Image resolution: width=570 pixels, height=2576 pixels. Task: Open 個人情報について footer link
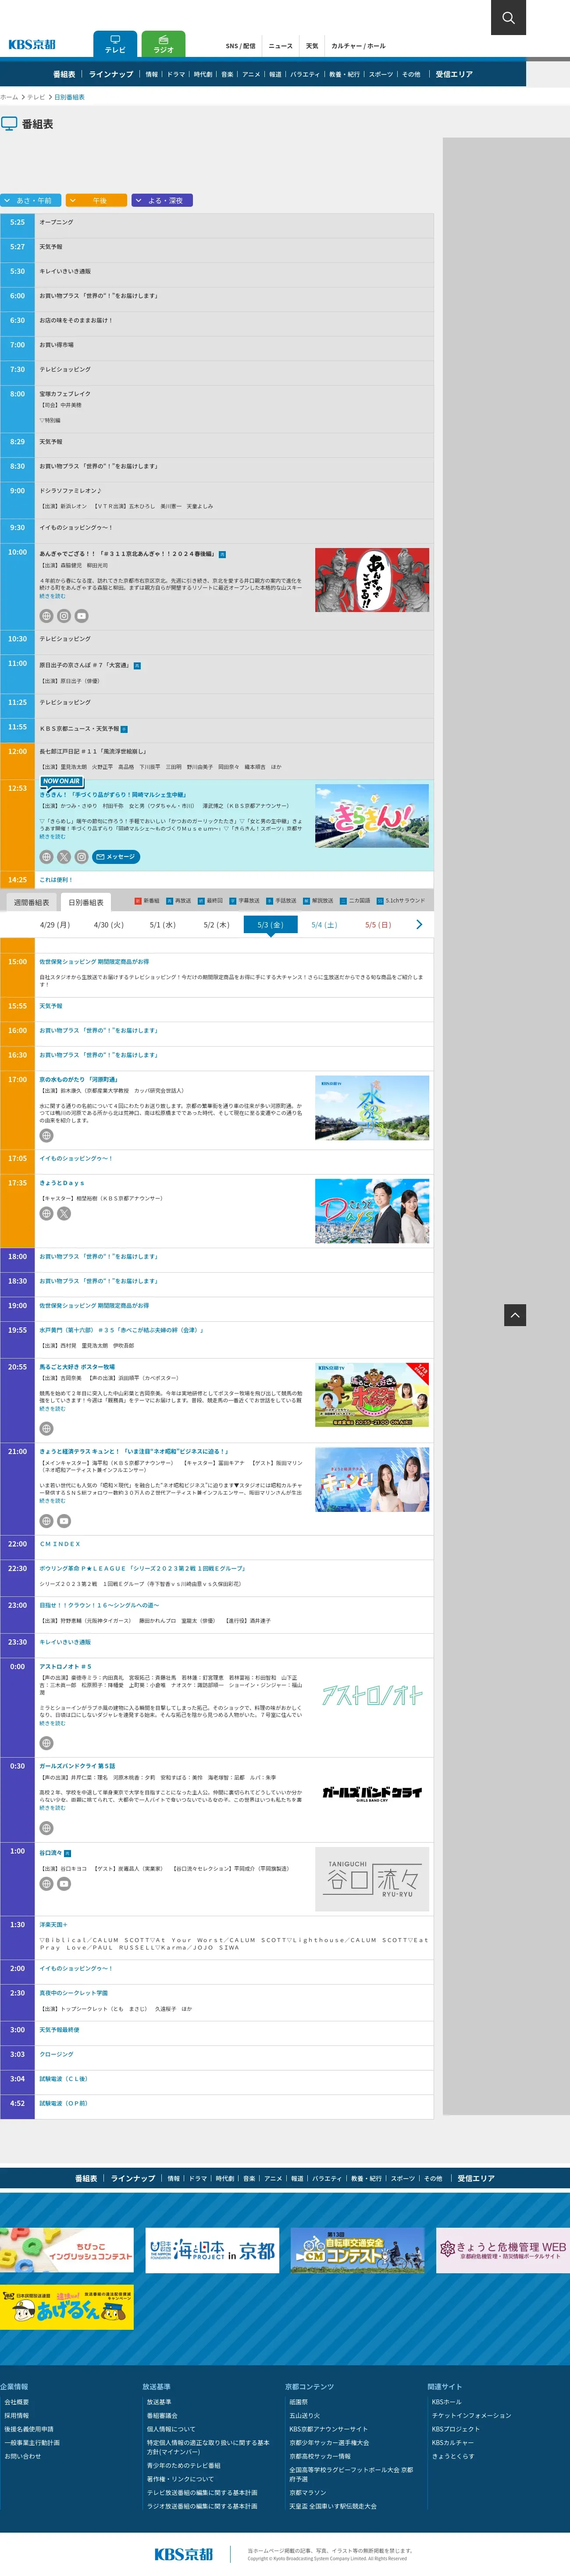click(x=171, y=2429)
